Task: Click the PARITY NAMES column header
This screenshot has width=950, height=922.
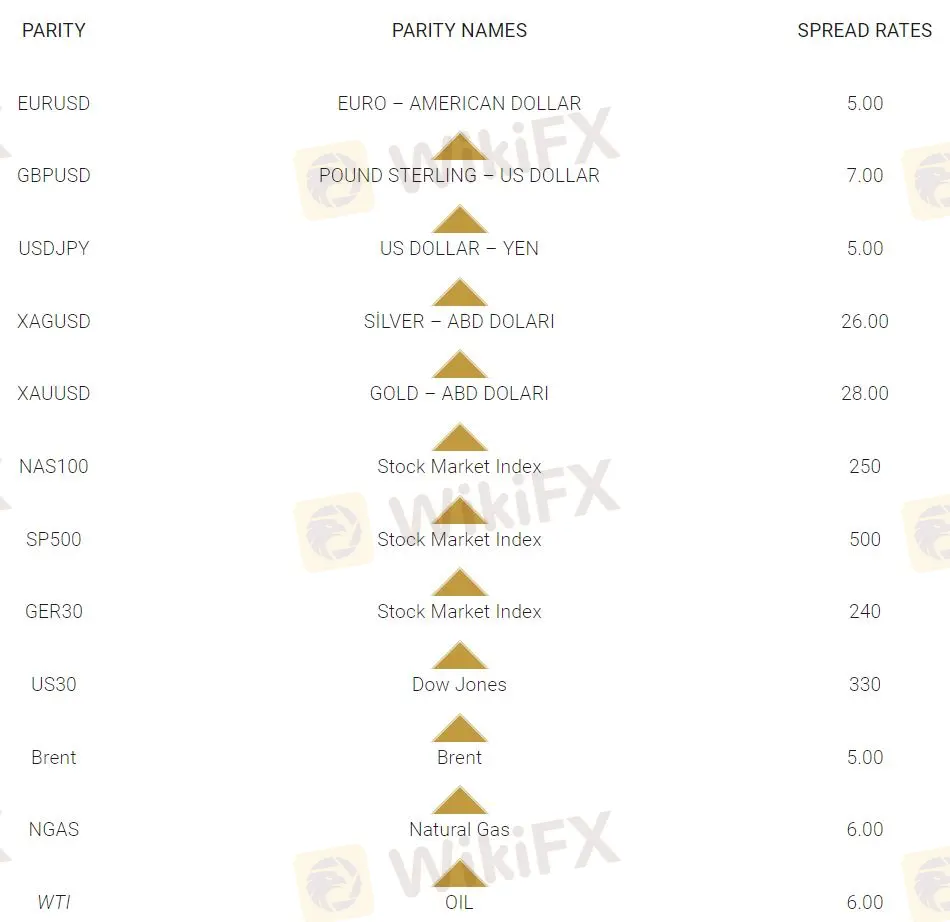Action: click(x=459, y=30)
